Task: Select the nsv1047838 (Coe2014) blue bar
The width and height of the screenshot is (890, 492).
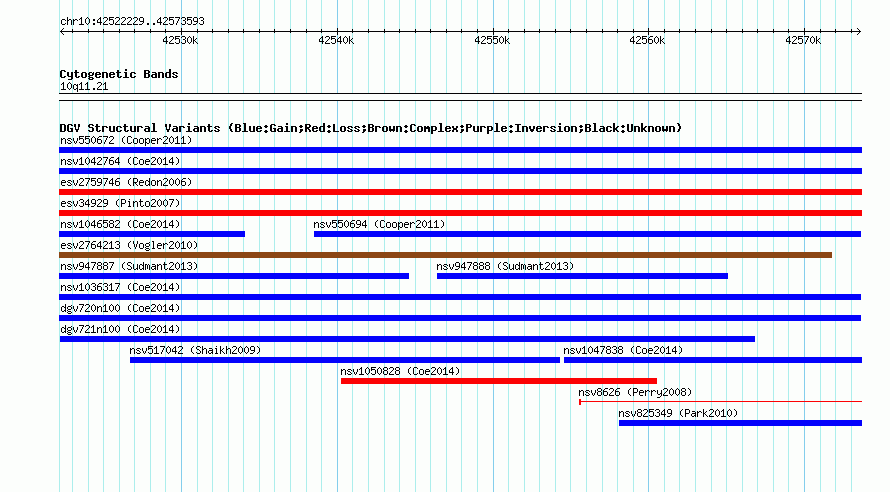Action: (x=713, y=360)
